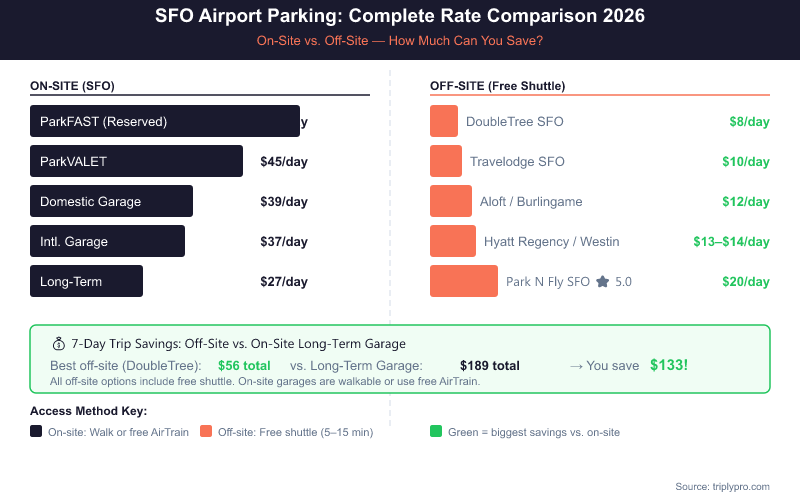Click the OFF-SITE (Free Shuttle) heading
Image resolution: width=800 pixels, height=500 pixels.
tap(497, 86)
